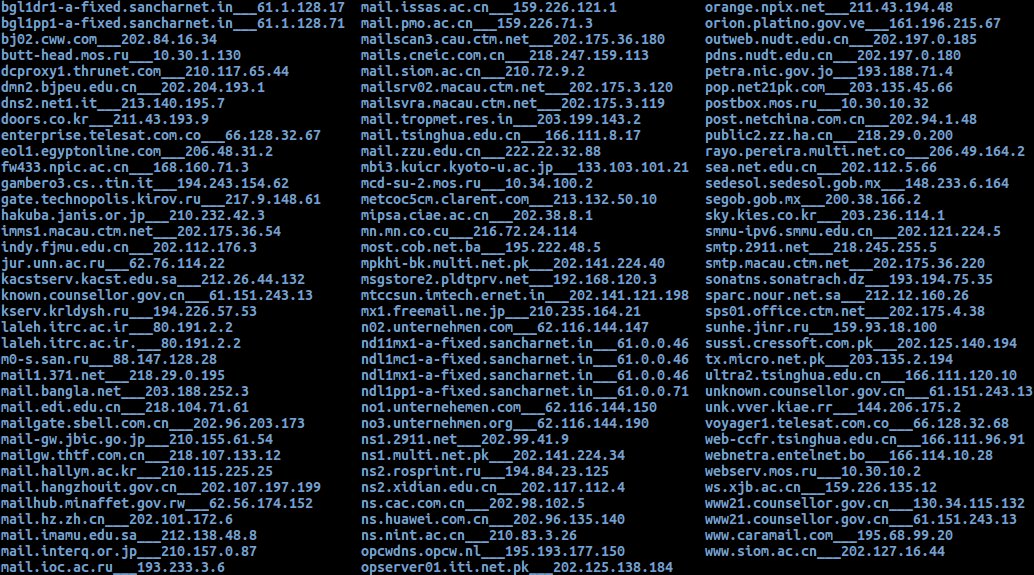Click the kacstserv.kacst.edu.sa line
This screenshot has width=1034, height=575.
[153, 279]
